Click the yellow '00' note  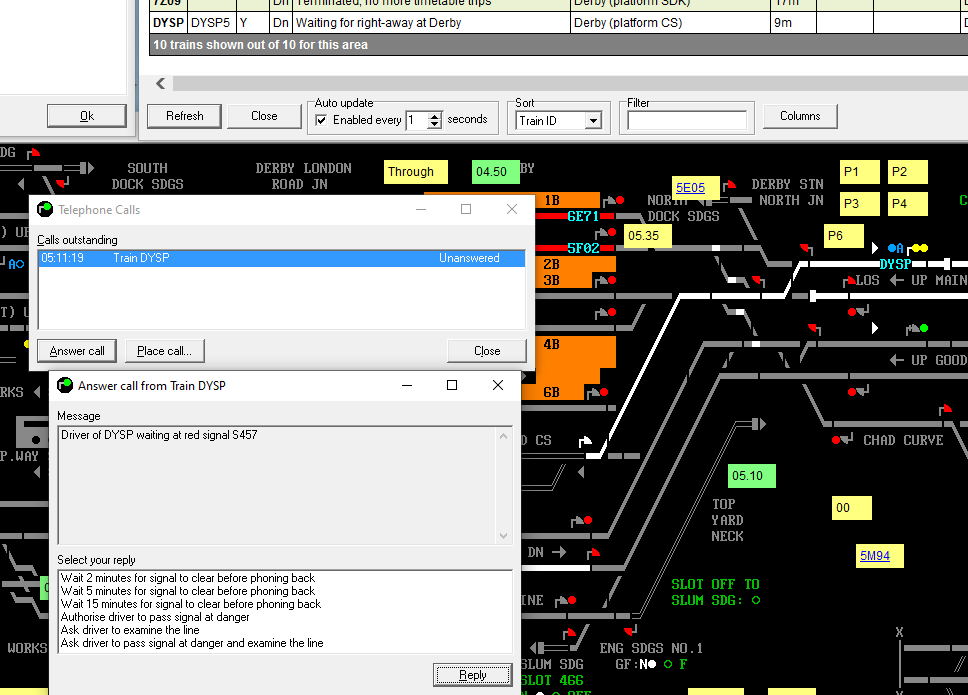[852, 508]
